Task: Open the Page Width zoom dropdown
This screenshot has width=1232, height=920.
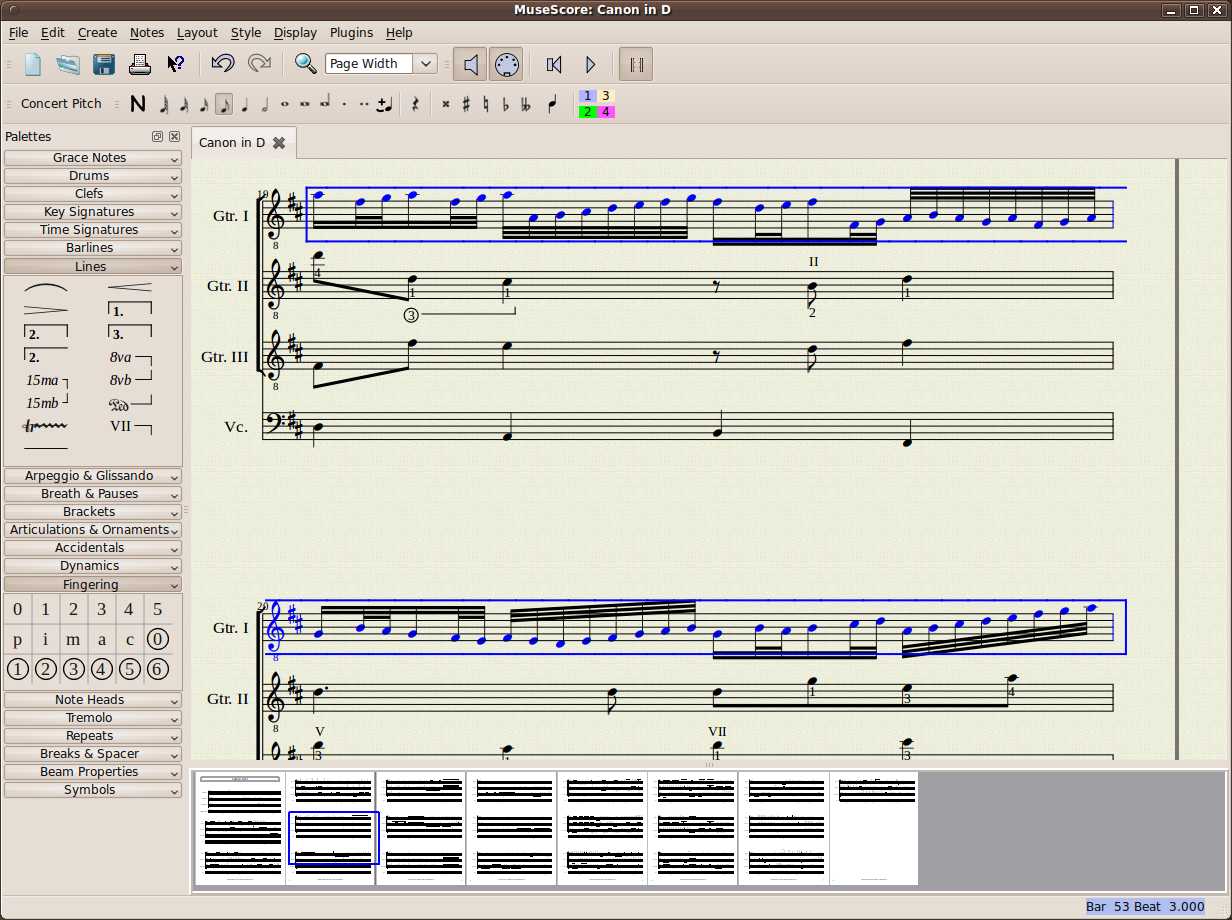Action: click(424, 63)
